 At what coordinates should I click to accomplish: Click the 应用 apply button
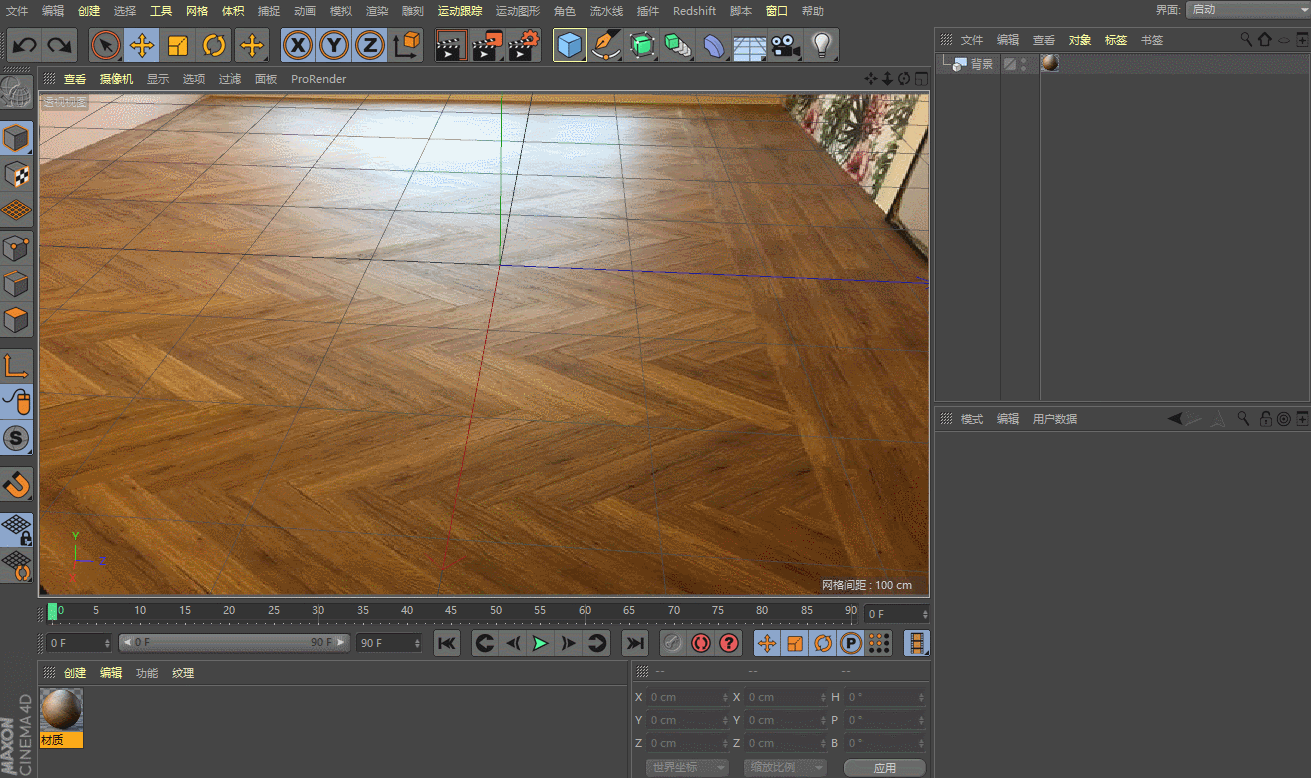tap(884, 768)
